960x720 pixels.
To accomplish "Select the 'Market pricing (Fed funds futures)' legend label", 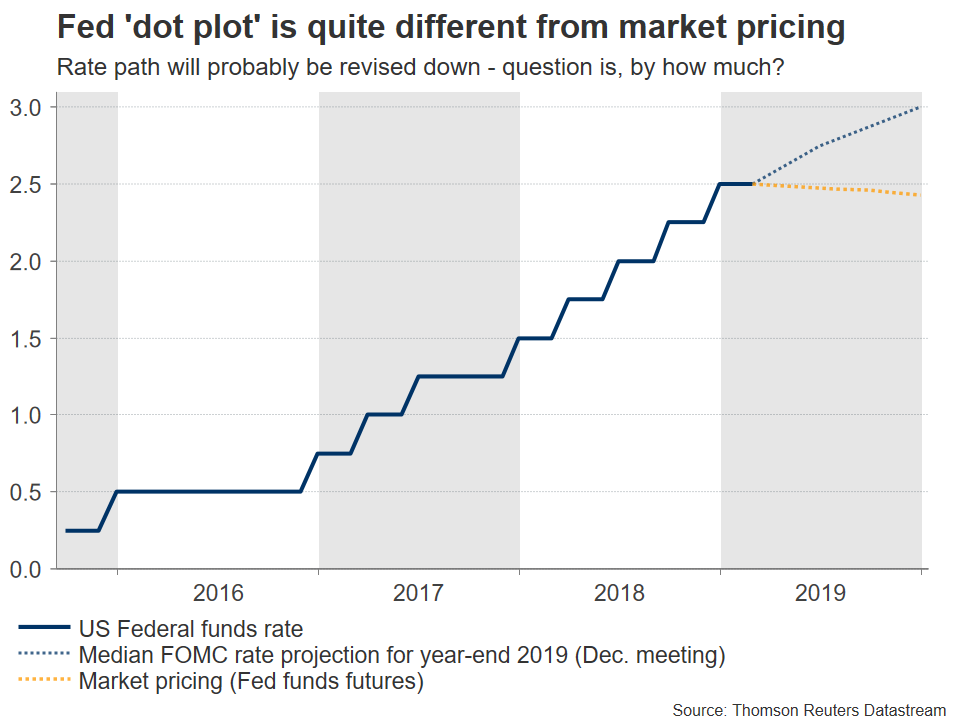I will tap(250, 683).
